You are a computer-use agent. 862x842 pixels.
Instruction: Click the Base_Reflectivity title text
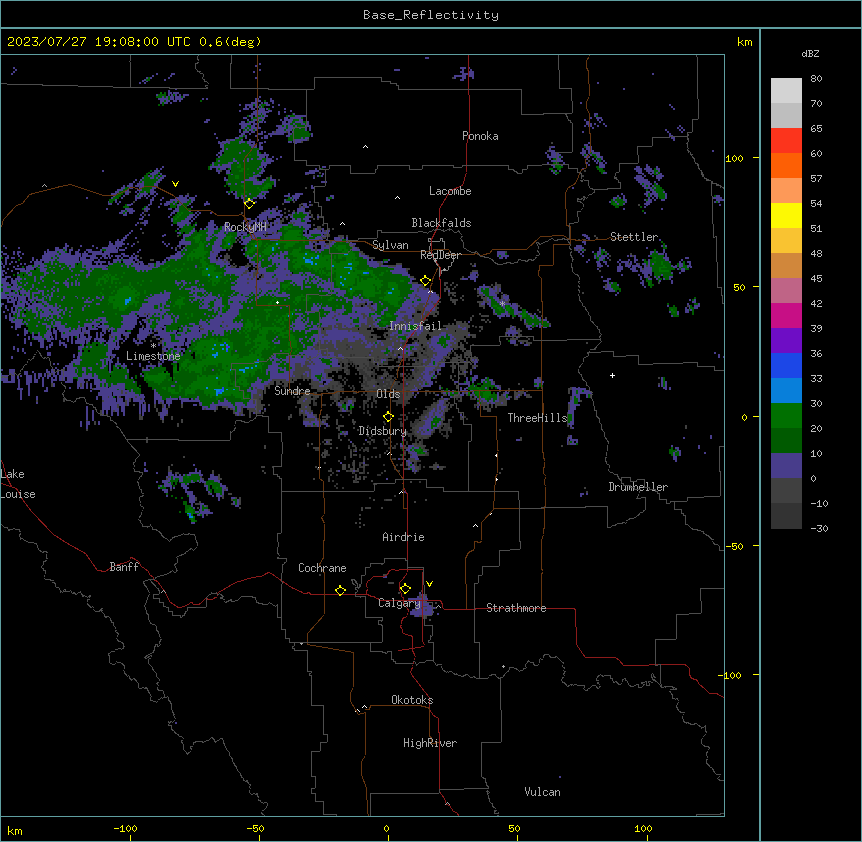pos(431,15)
